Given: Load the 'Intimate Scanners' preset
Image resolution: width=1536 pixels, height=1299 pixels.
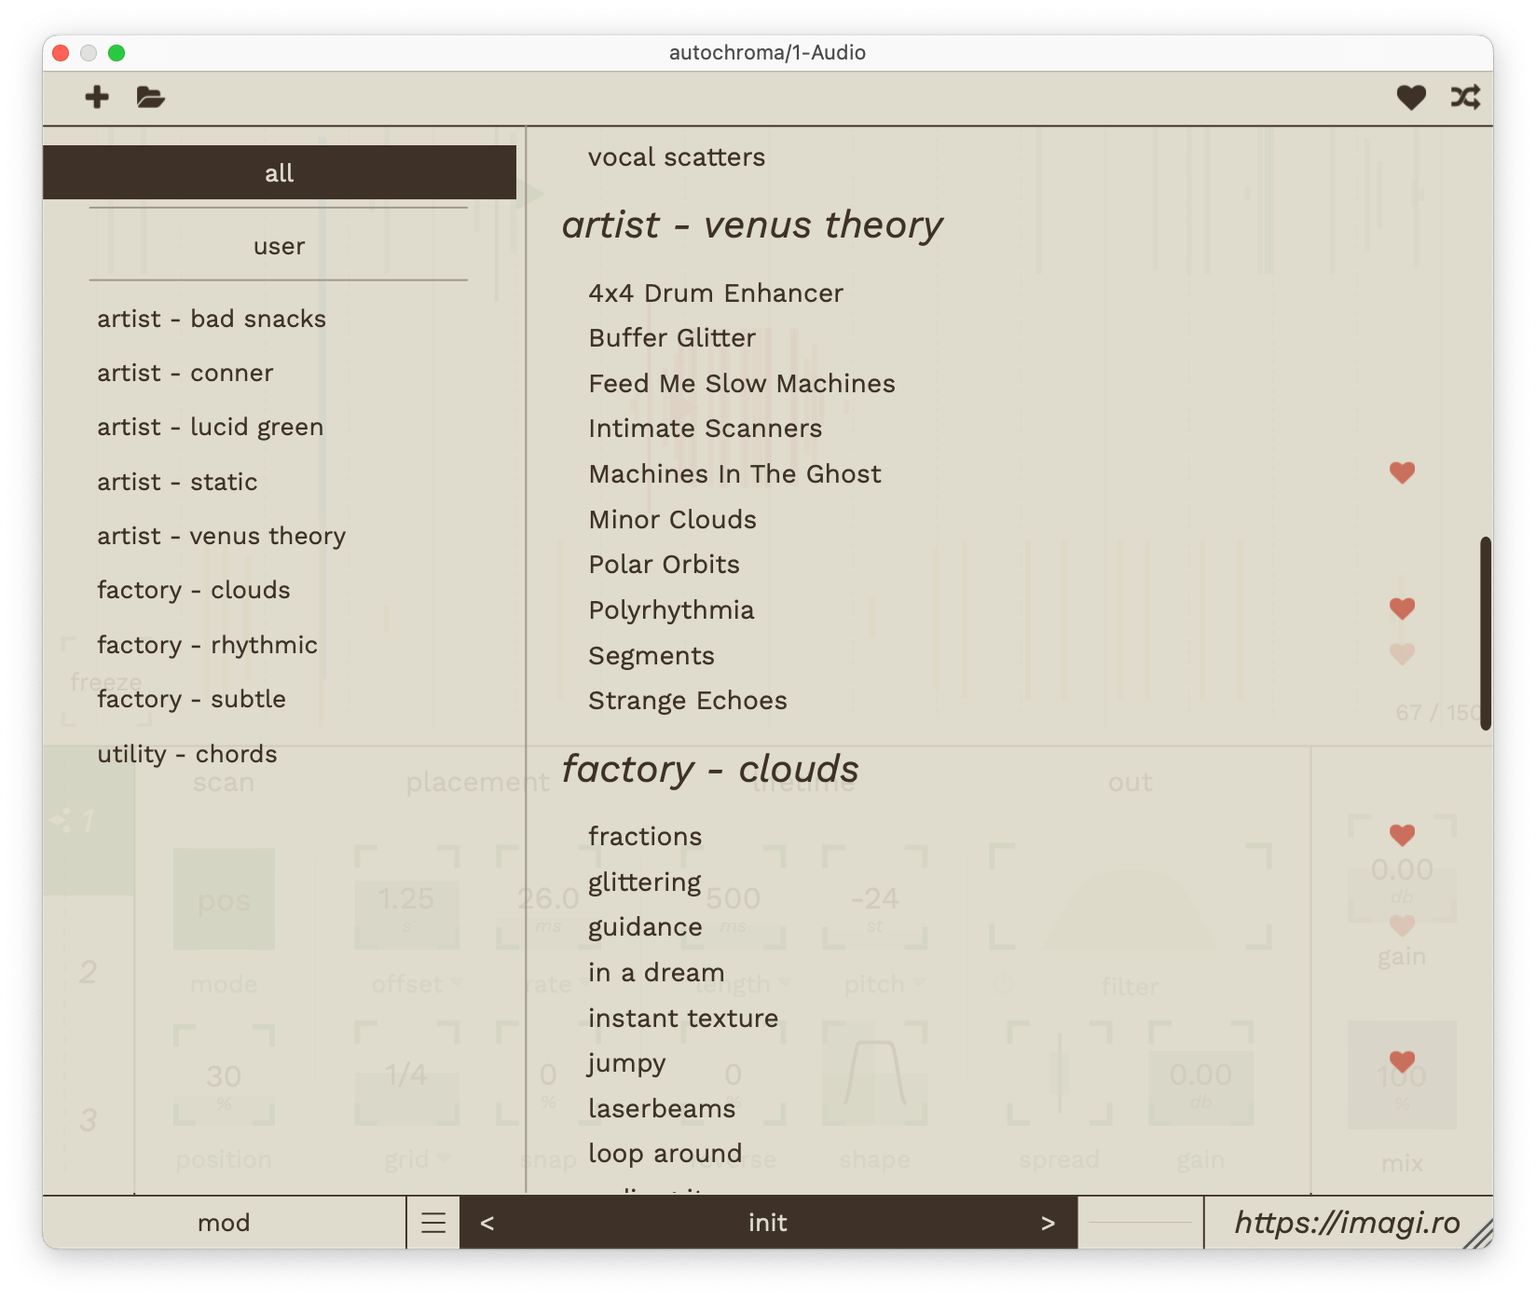Looking at the screenshot, I should point(705,428).
